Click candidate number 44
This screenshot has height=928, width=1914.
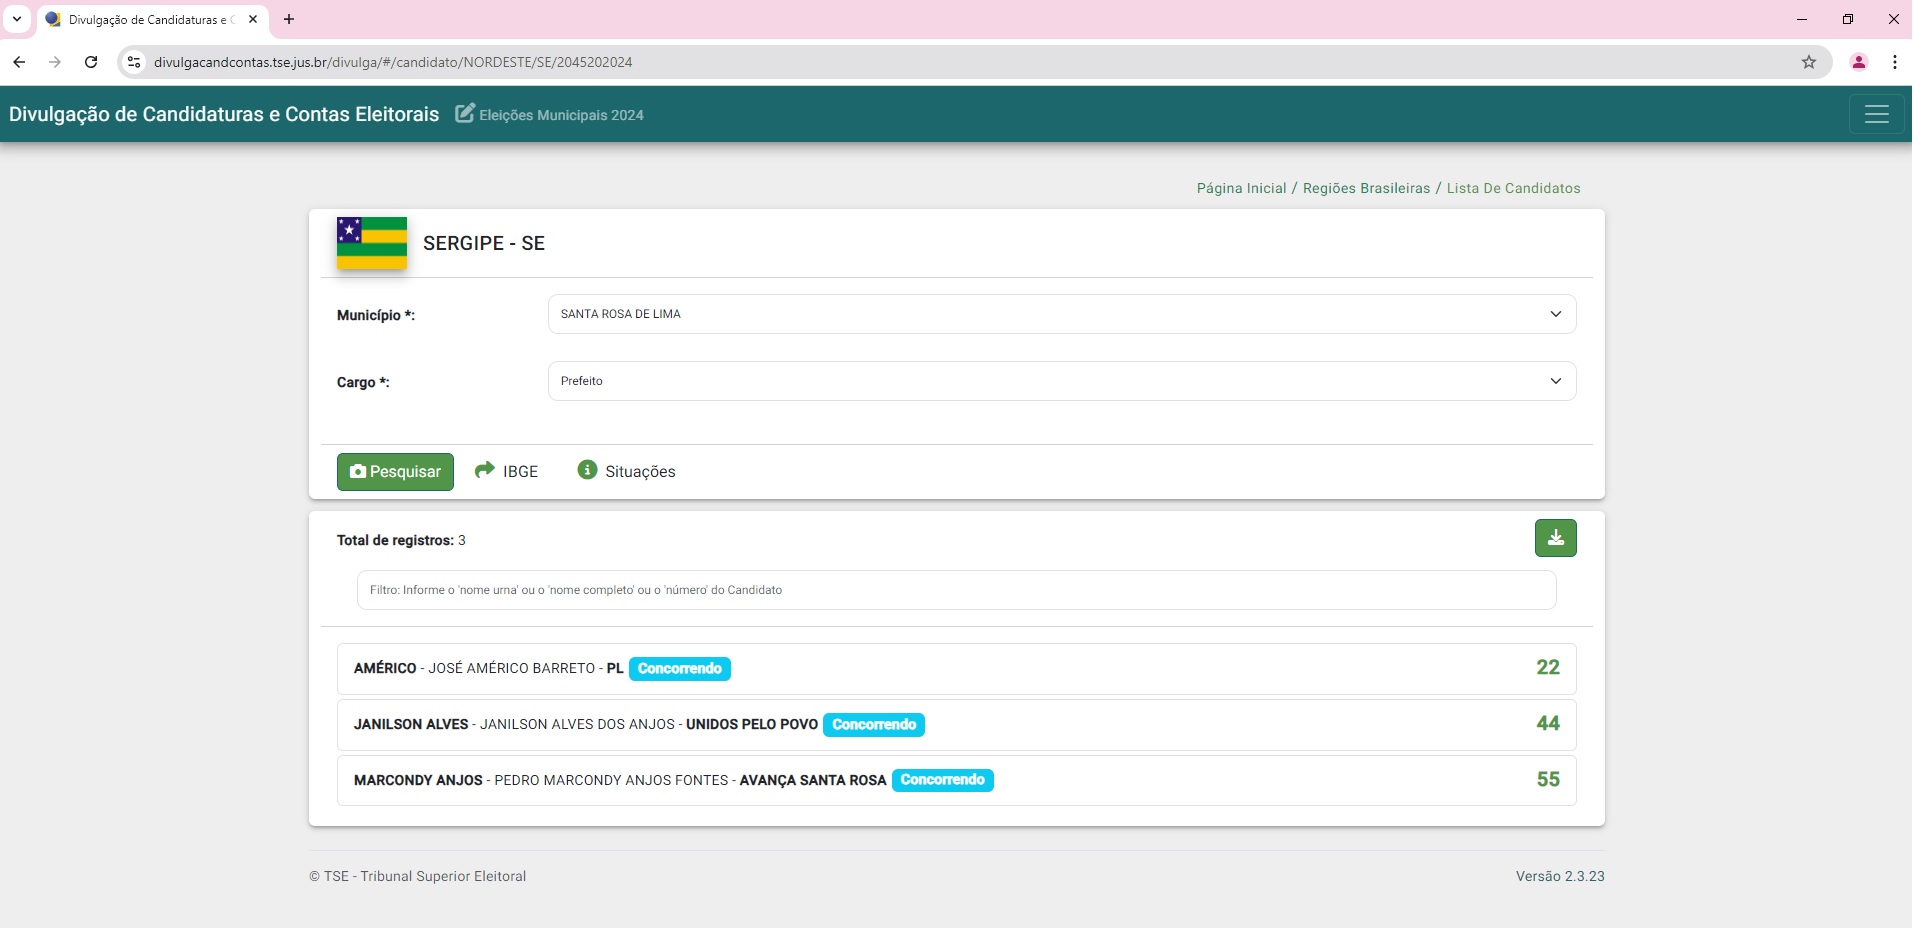click(1548, 724)
